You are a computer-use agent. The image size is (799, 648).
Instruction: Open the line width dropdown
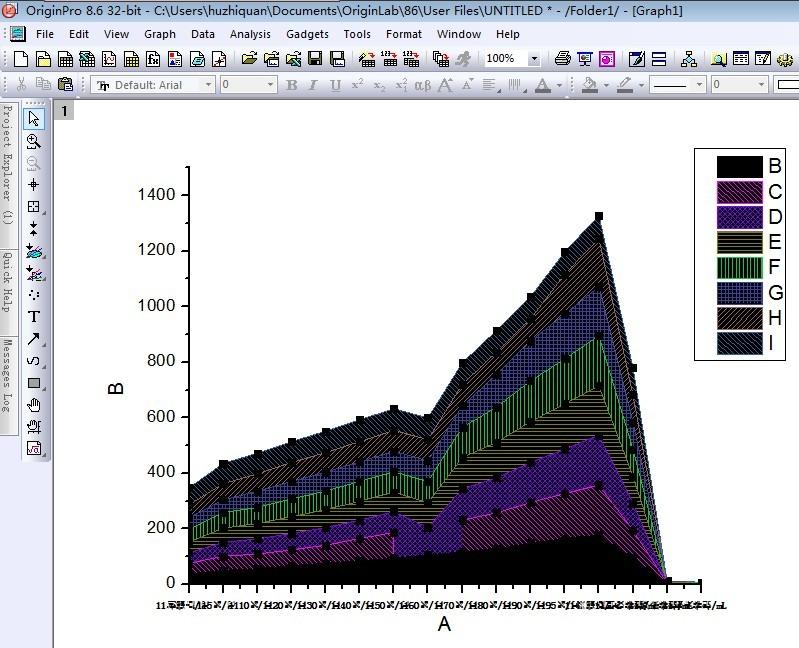click(x=761, y=85)
